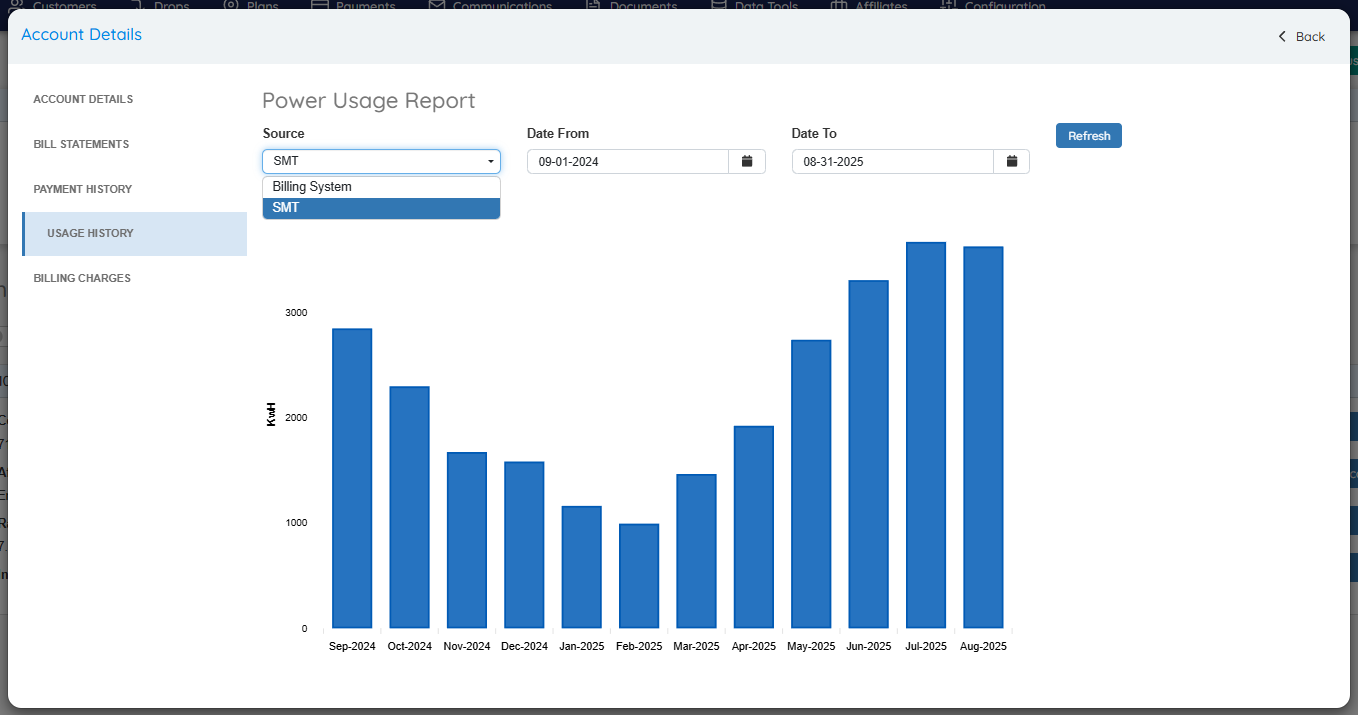Click the Feb-2025 usage bar

click(x=639, y=576)
